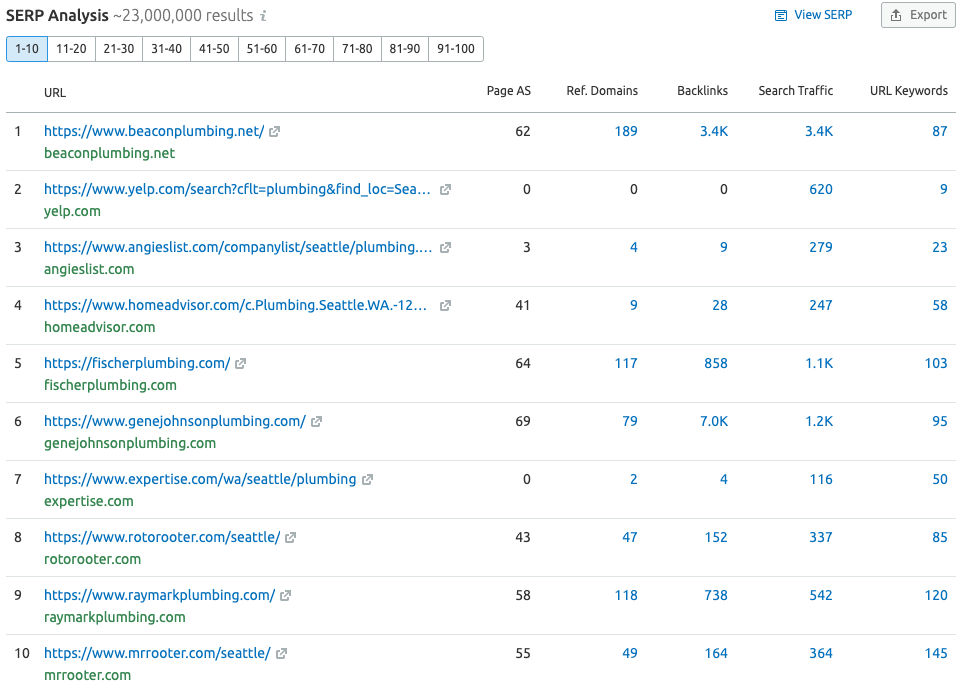Click the green rotorooter.com domain
The width and height of the screenshot is (963, 693).
(x=93, y=559)
